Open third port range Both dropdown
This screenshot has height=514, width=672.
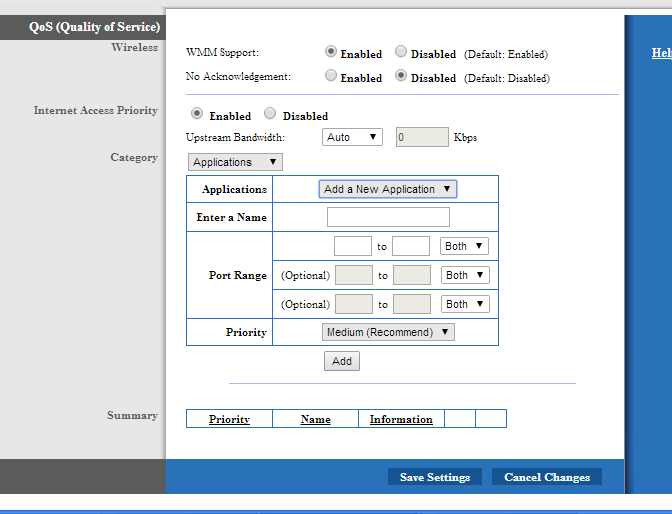click(465, 304)
